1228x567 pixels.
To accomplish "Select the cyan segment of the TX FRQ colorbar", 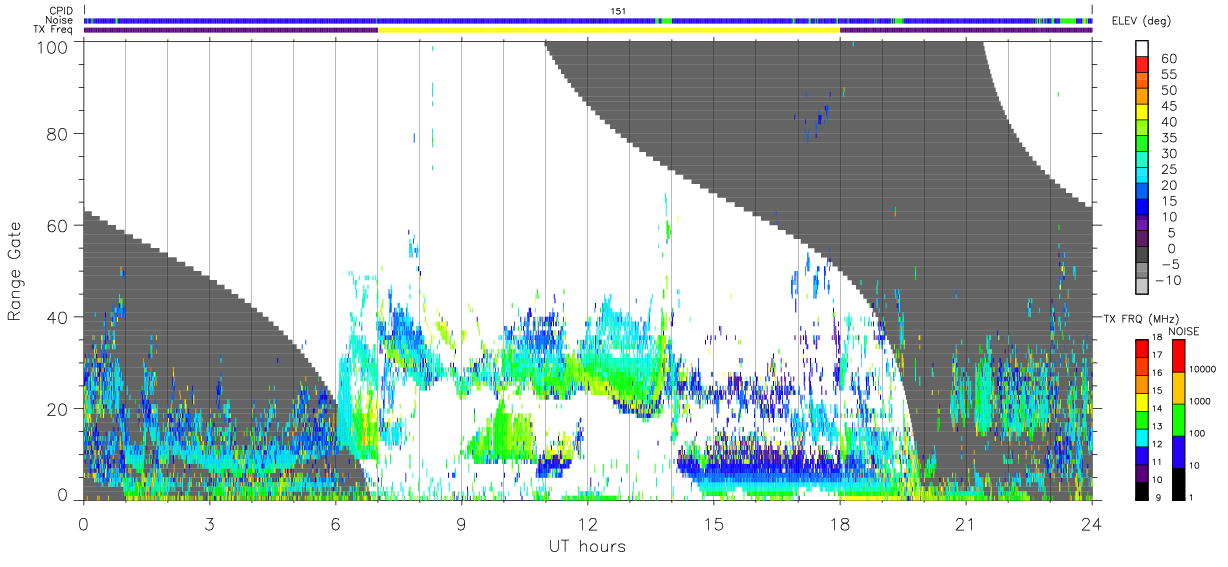I will tap(1142, 438).
